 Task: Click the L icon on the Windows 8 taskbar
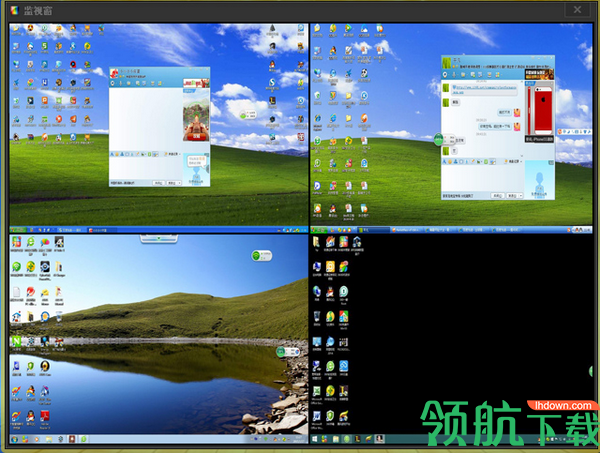point(357,439)
